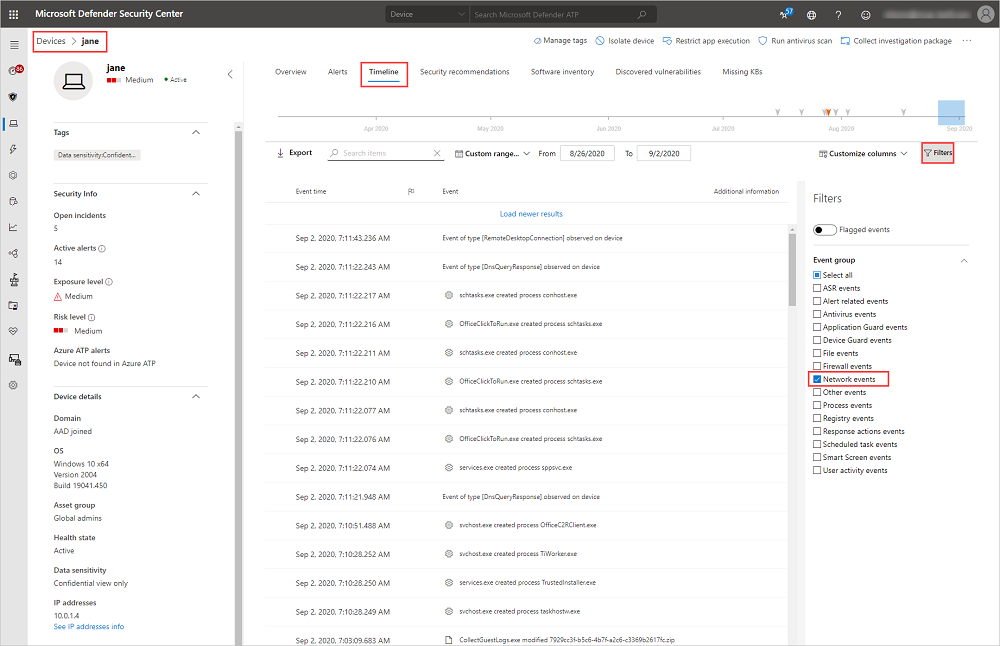
Task: Check the Select all checkbox
Action: (817, 275)
